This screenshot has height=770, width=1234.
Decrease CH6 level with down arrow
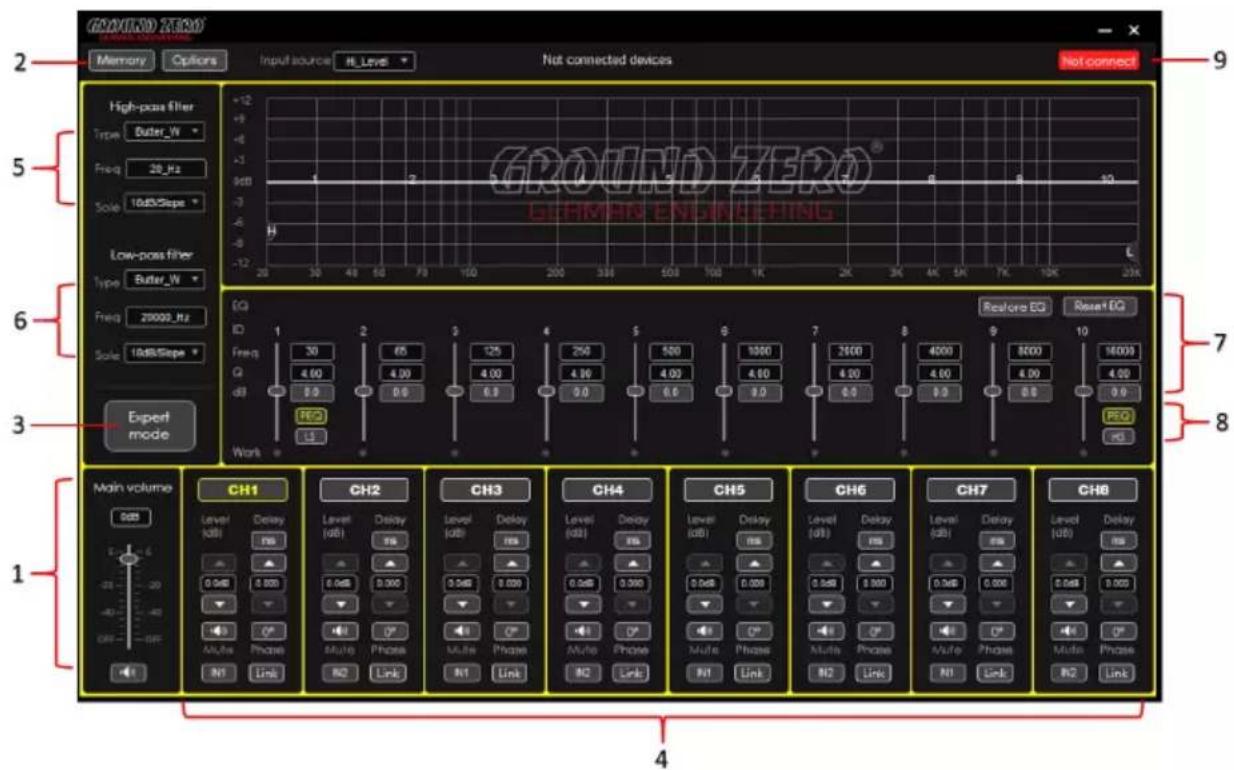[826, 605]
